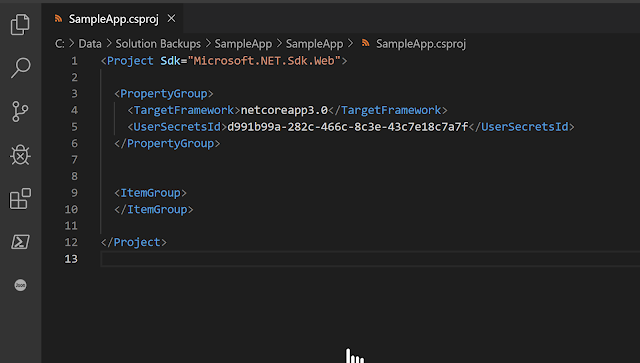The width and height of the screenshot is (640, 363).
Task: Click the opening PropertyGroup tag on line 3
Action: (x=164, y=94)
